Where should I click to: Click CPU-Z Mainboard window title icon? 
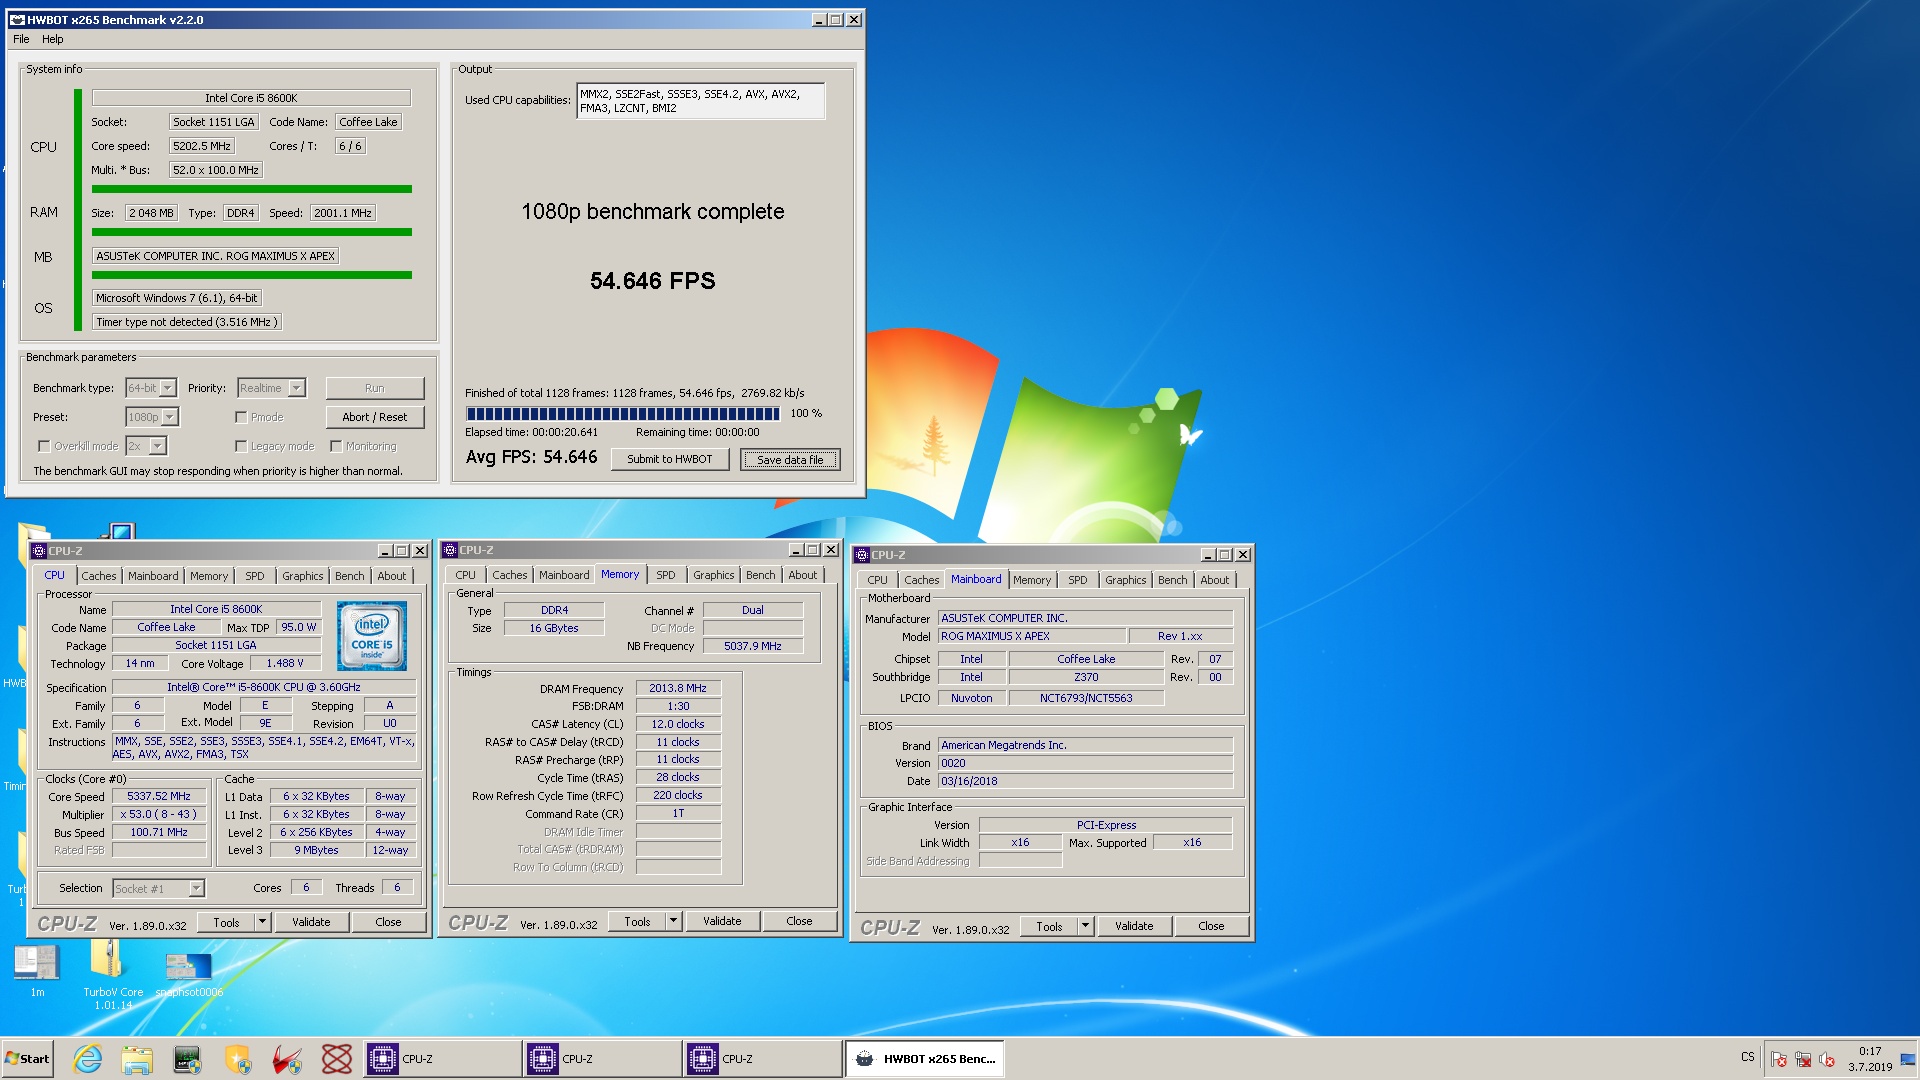pyautogui.click(x=862, y=555)
